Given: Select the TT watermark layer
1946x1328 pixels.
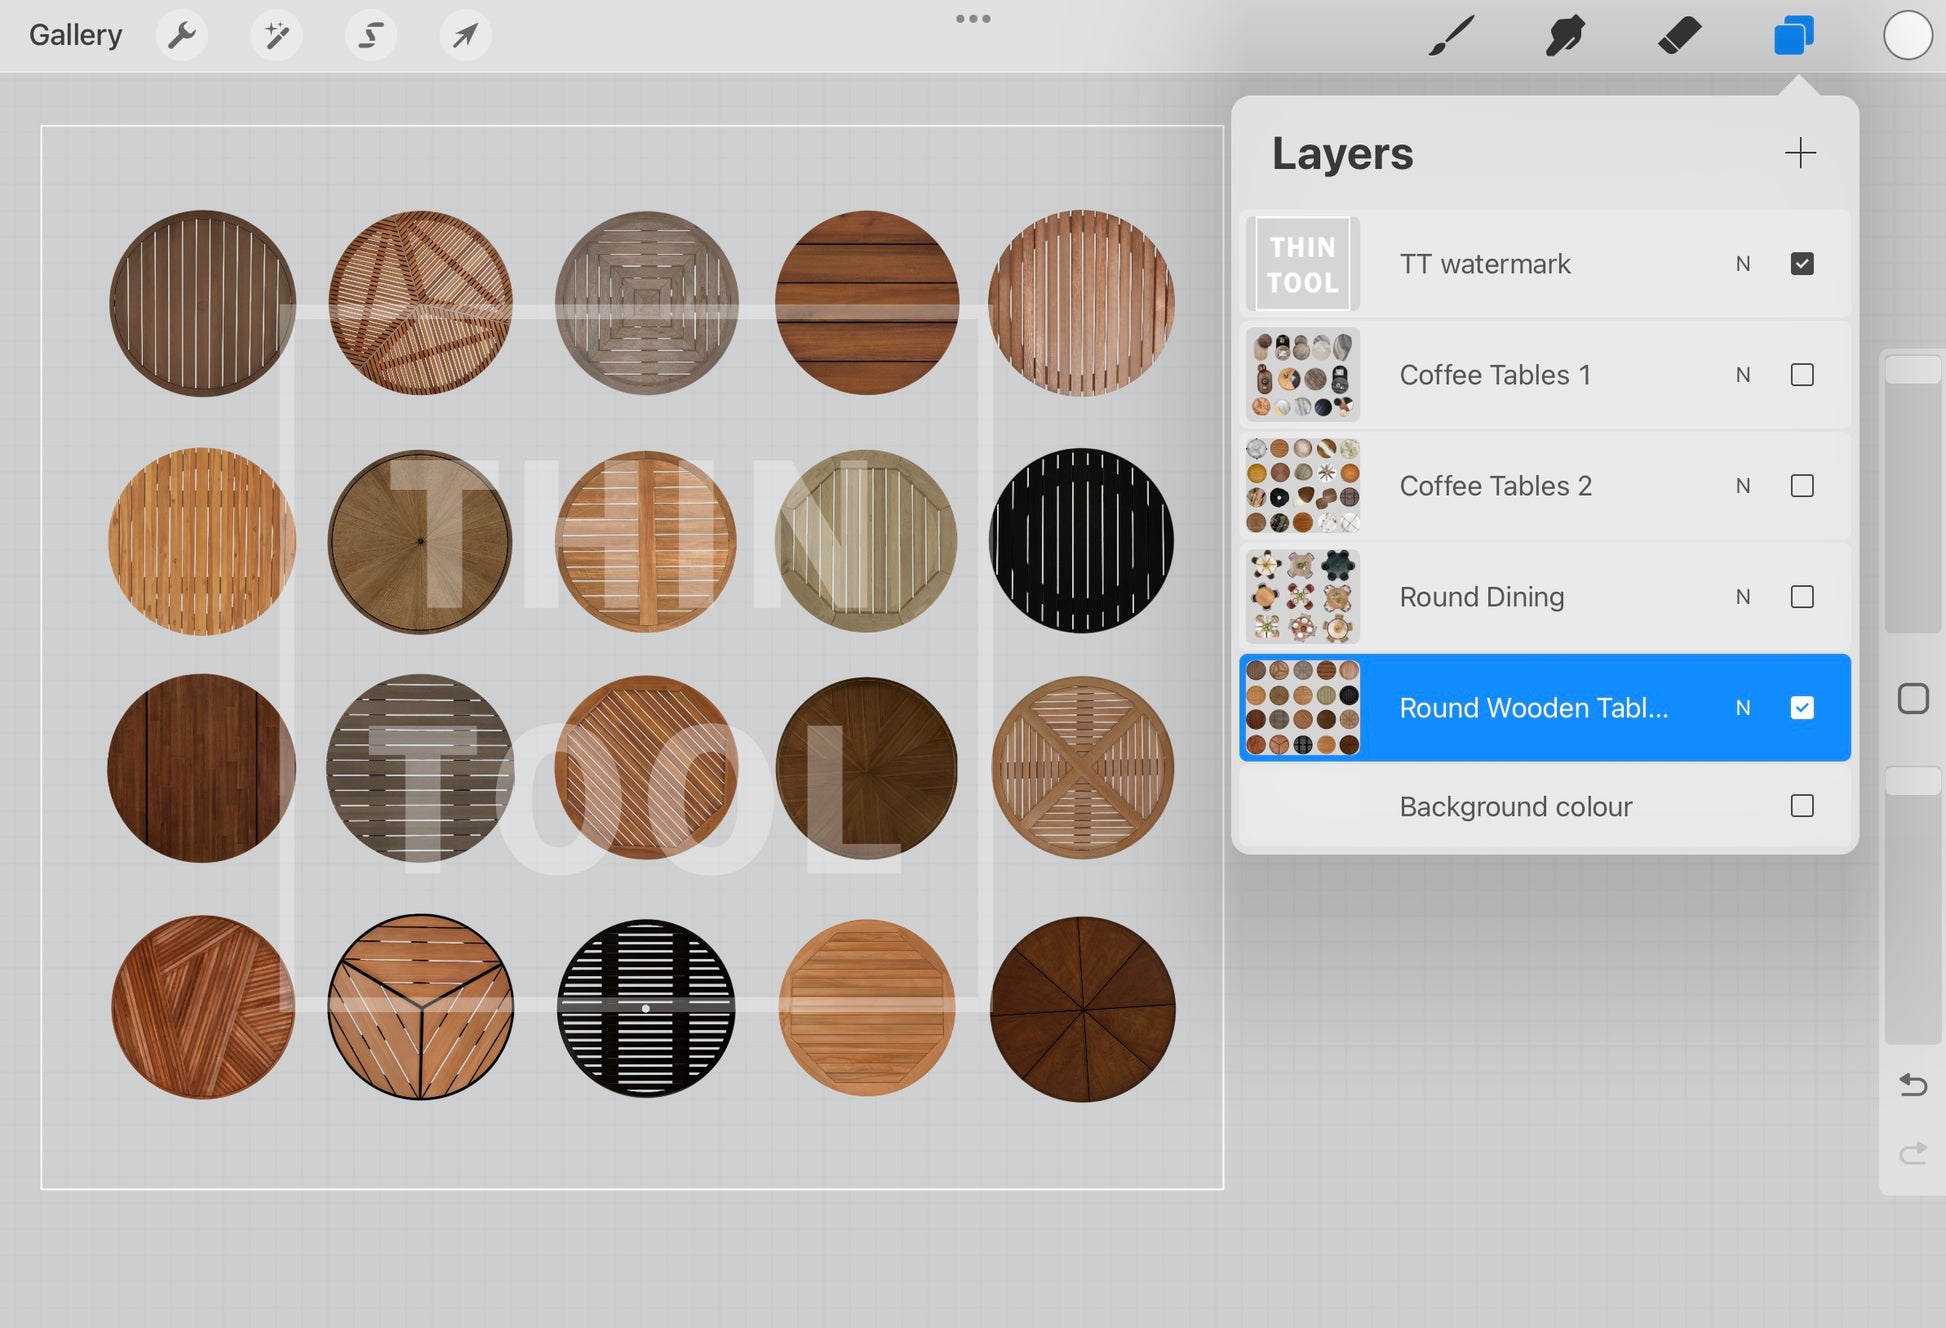Looking at the screenshot, I should (x=1545, y=264).
